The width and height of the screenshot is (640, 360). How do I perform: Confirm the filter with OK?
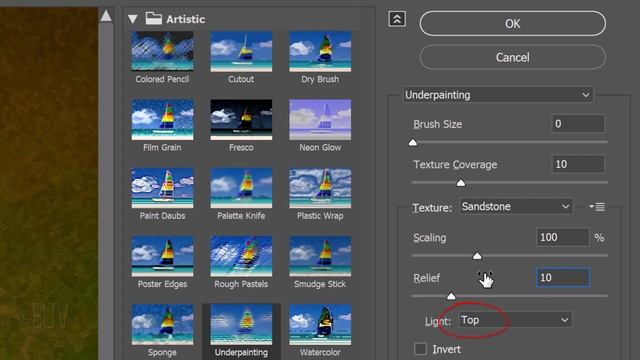pos(513,24)
